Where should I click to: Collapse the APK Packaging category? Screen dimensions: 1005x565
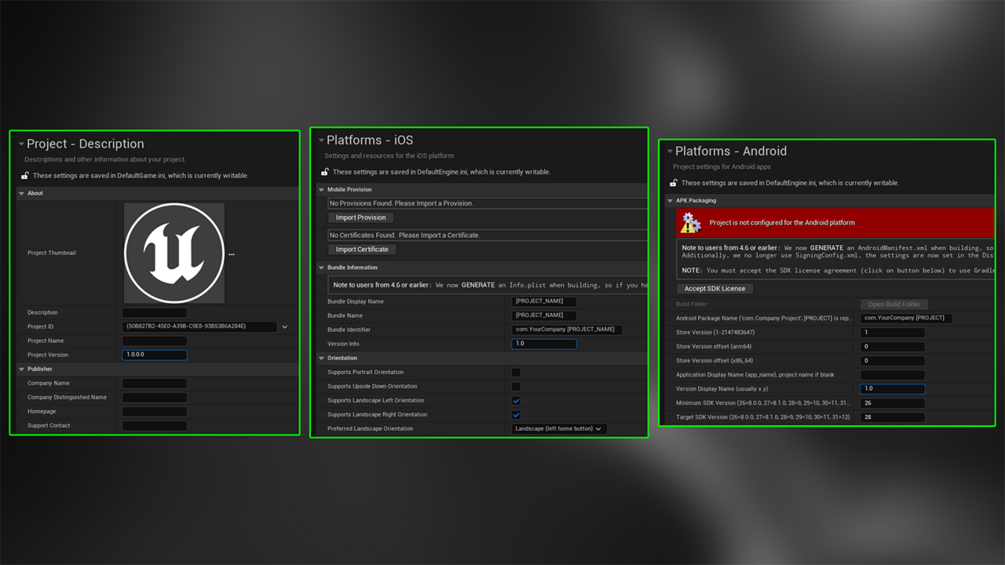point(670,201)
